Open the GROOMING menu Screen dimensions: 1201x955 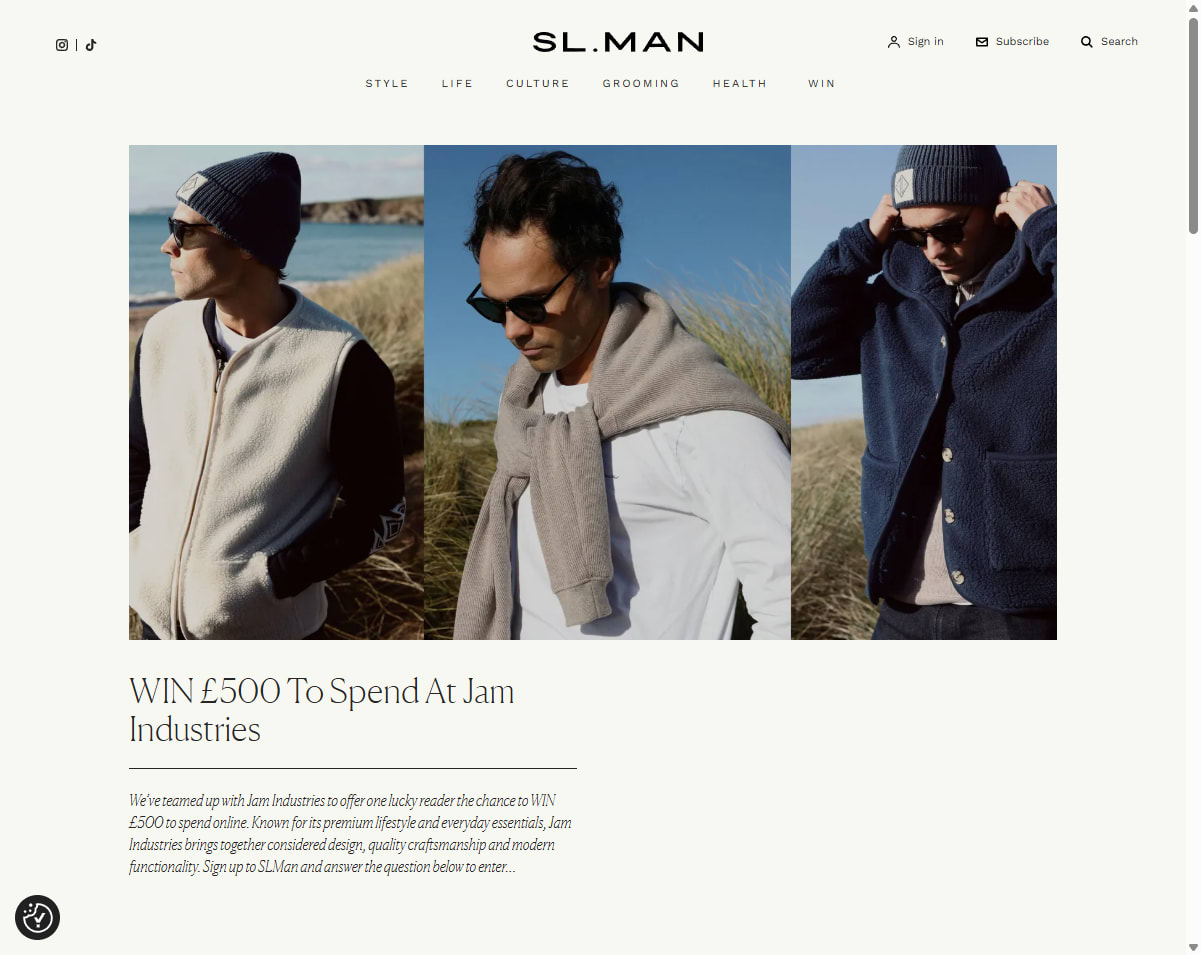641,84
